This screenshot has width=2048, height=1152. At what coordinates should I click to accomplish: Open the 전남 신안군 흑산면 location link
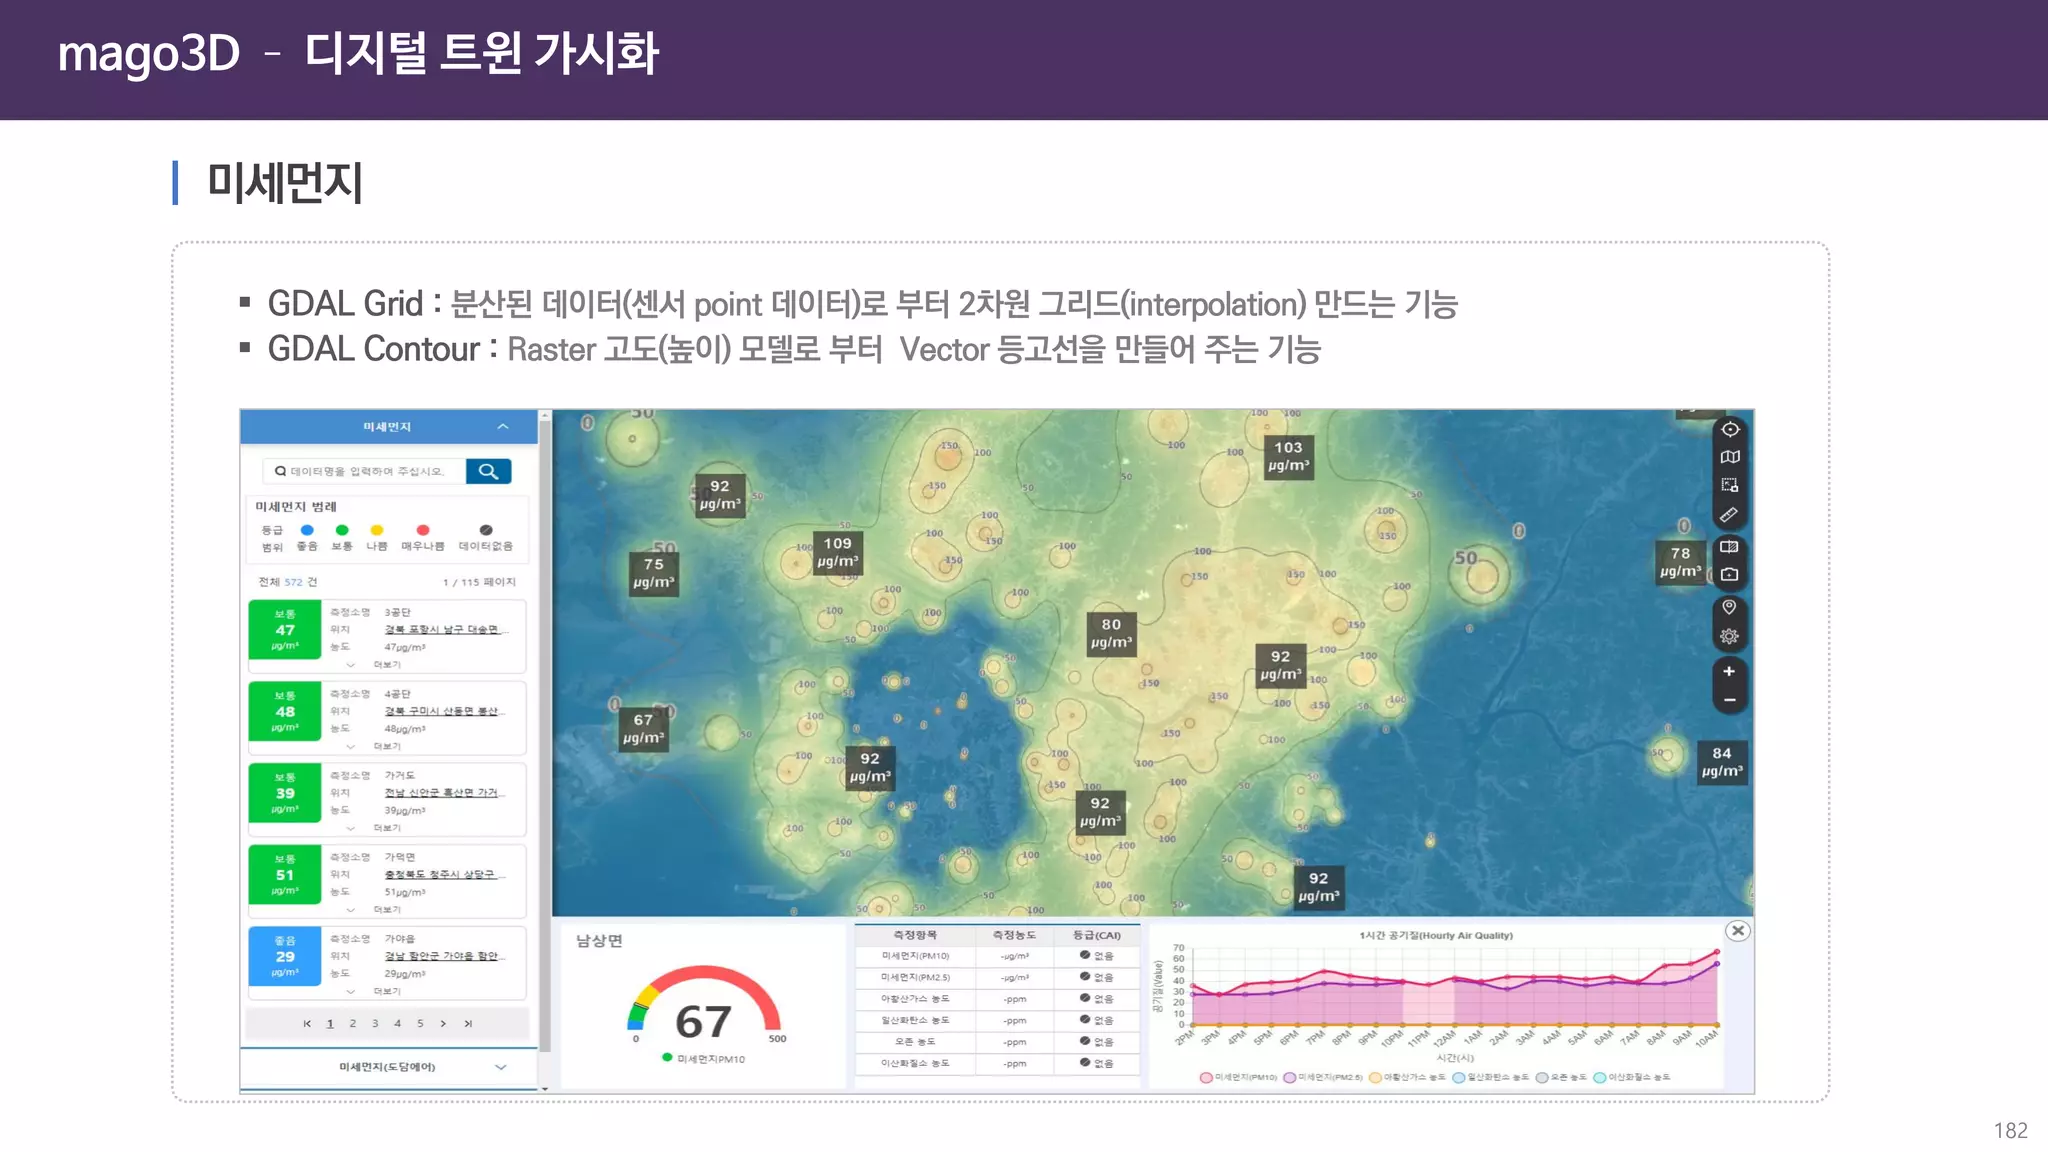point(445,793)
